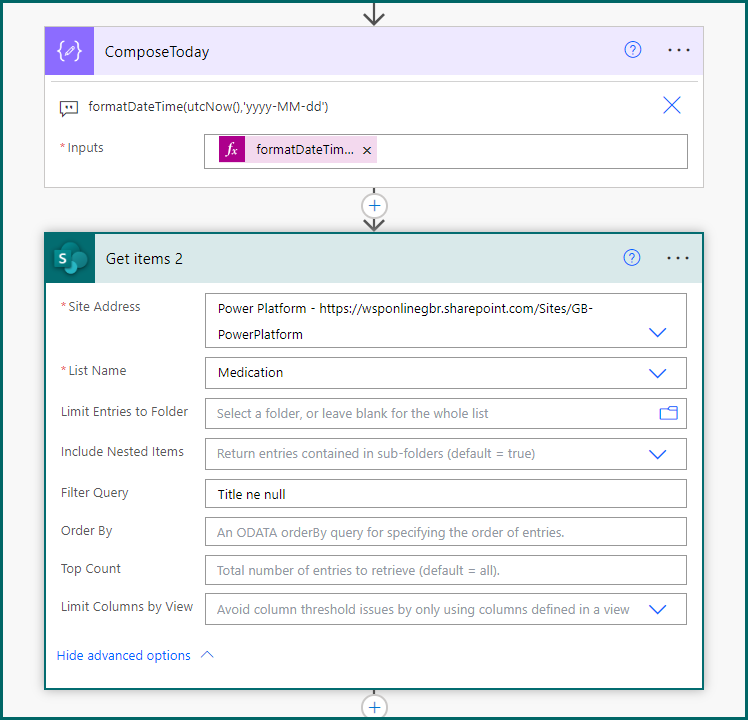The image size is (748, 720).
Task: Click the Site Address label
Action: [x=104, y=306]
